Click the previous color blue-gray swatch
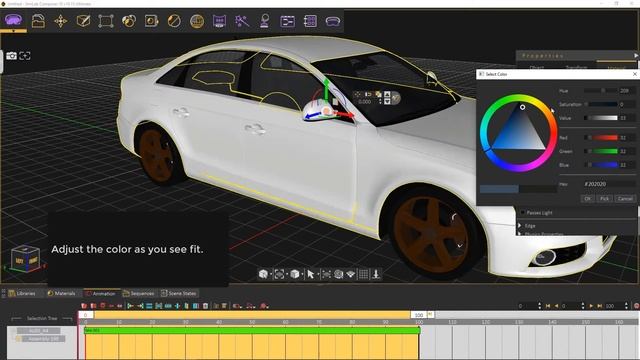640x360 pixels. coord(499,189)
